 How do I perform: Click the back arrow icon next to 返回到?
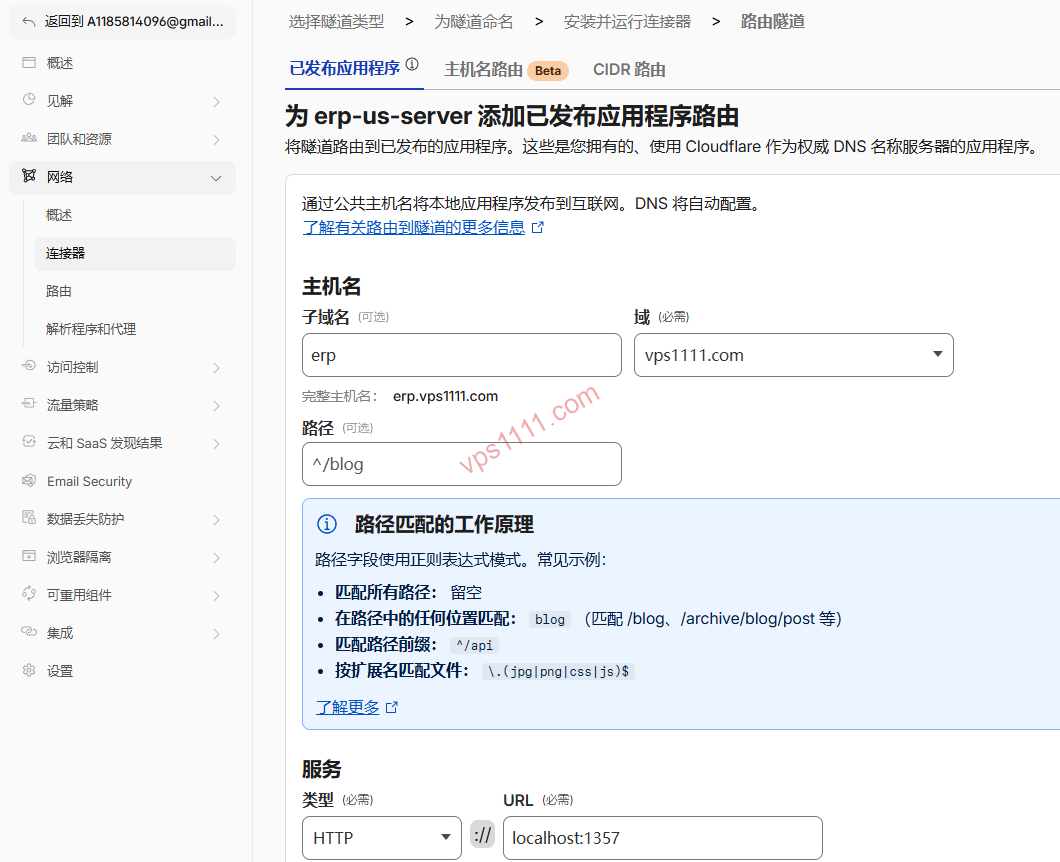click(x=28, y=22)
